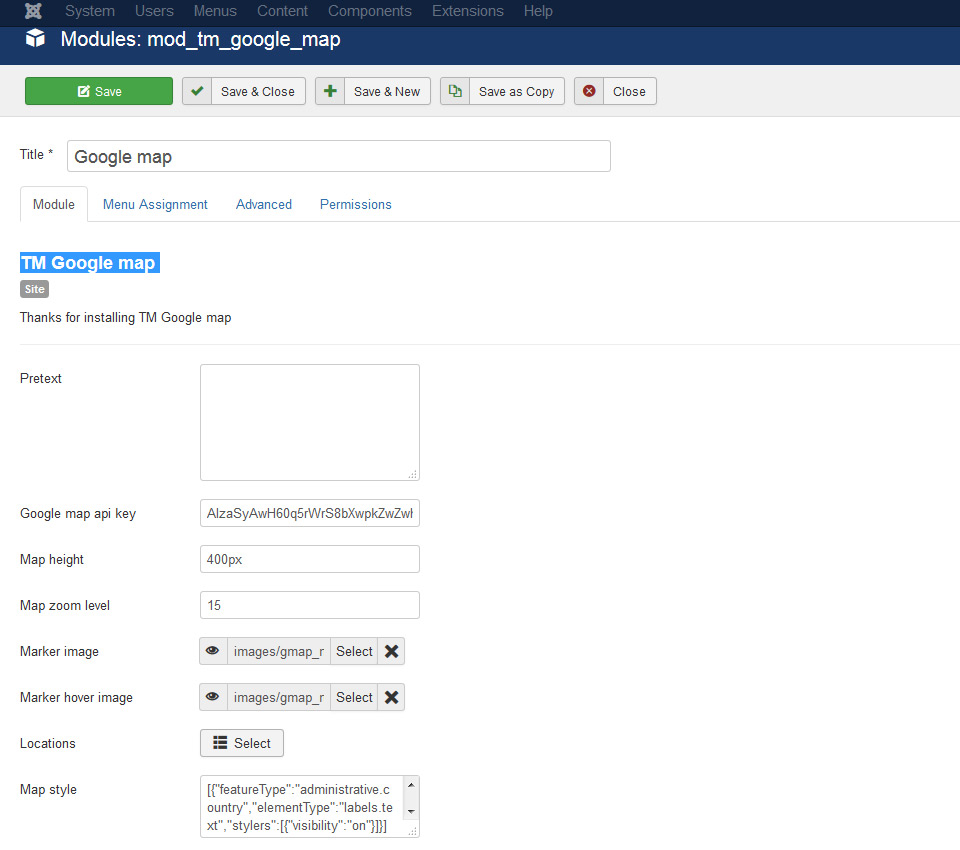Open the Help menu
Viewport: 960px width, 850px height.
coord(538,11)
